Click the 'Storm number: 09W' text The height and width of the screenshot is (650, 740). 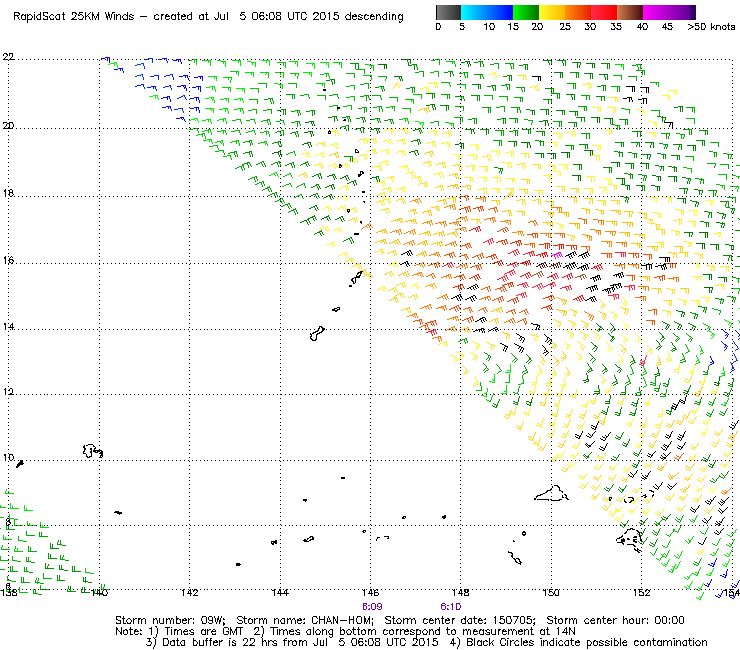coord(170,620)
